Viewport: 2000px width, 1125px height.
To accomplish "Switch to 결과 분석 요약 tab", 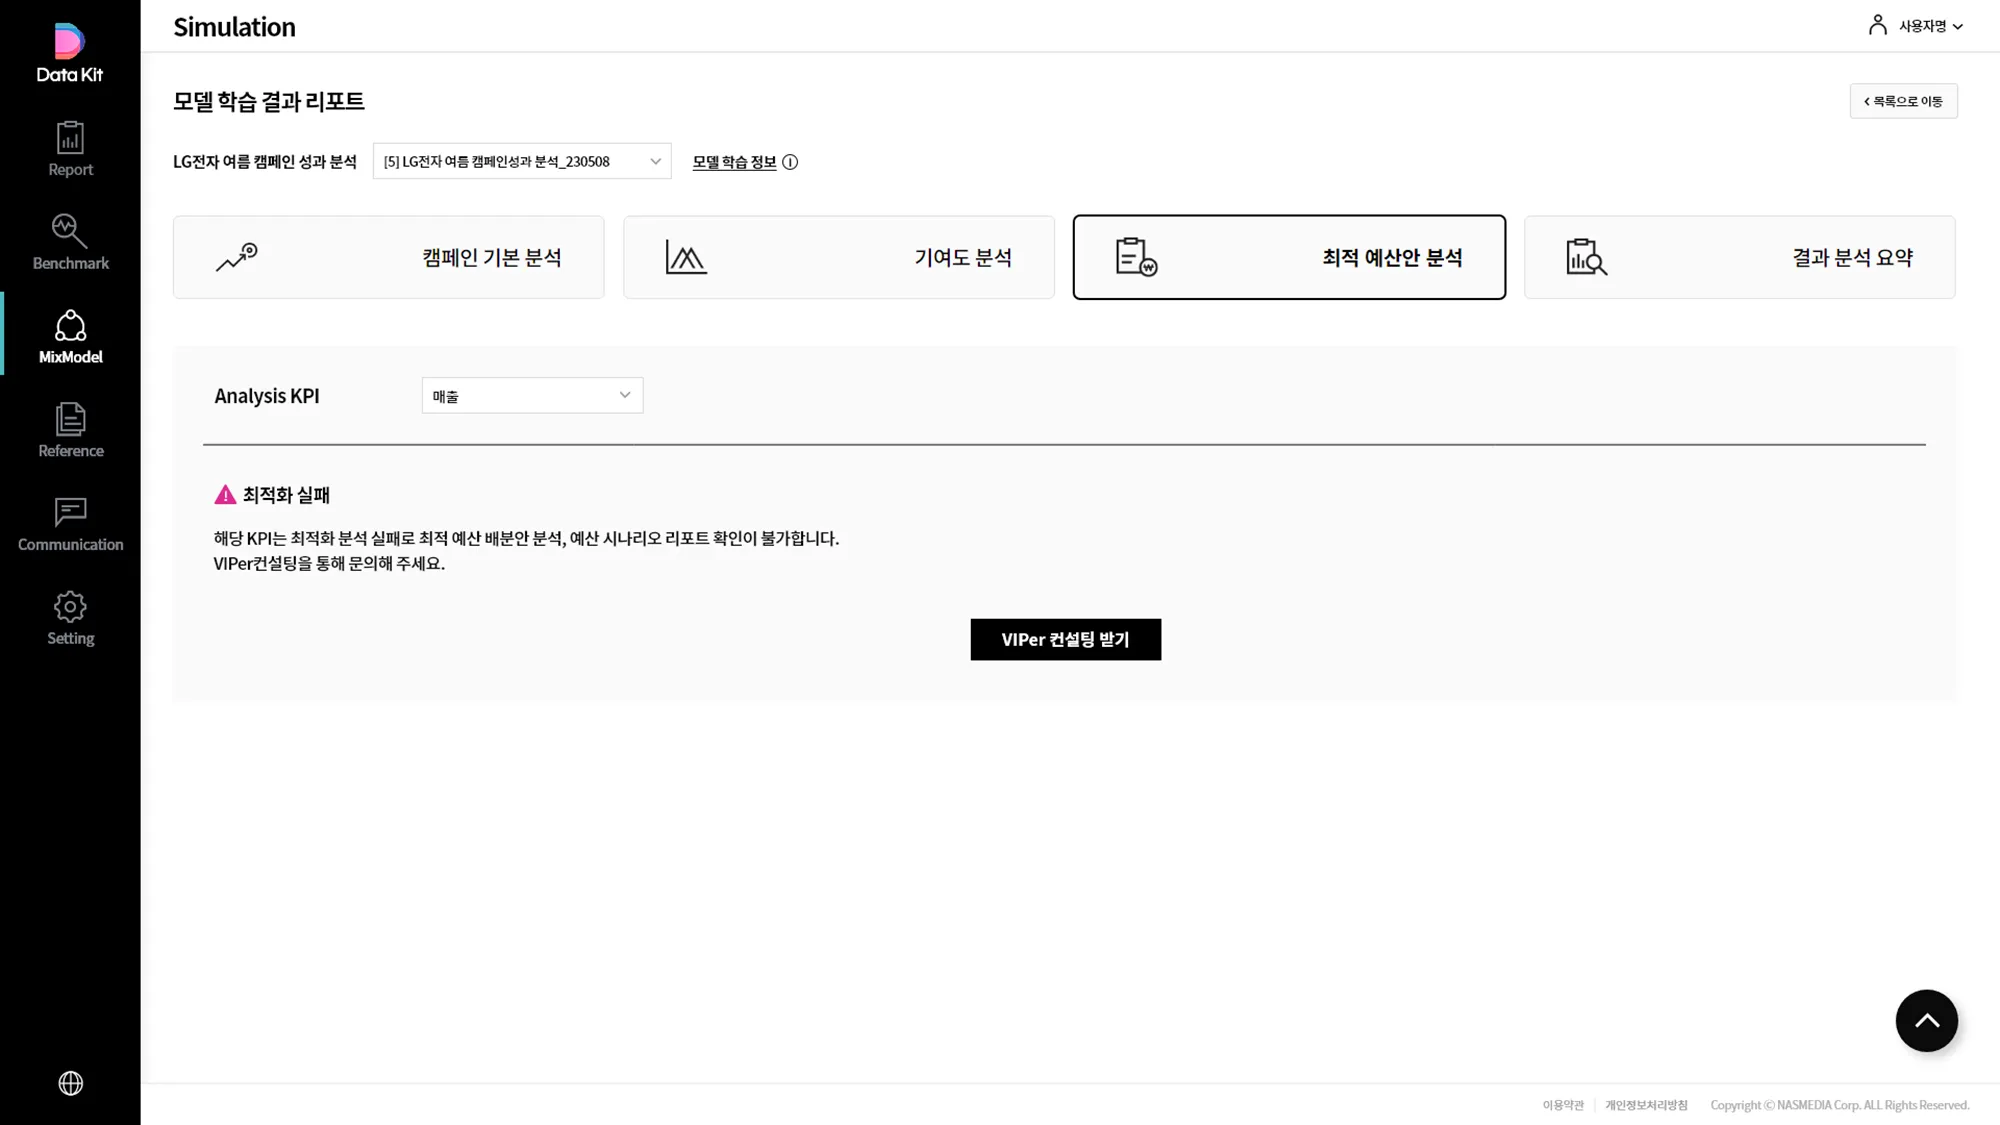I will (x=1739, y=257).
